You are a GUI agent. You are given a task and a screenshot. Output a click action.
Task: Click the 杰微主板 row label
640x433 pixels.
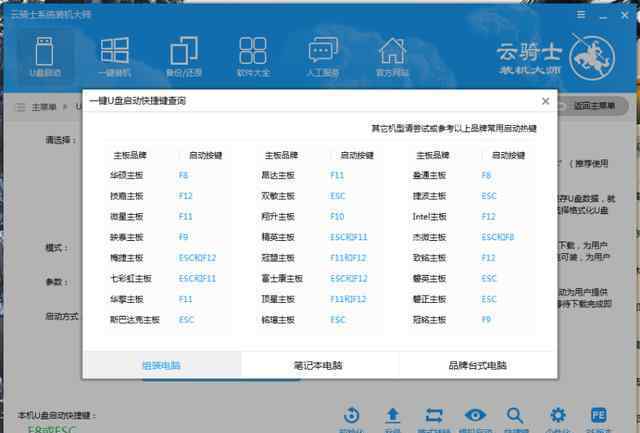pos(429,237)
